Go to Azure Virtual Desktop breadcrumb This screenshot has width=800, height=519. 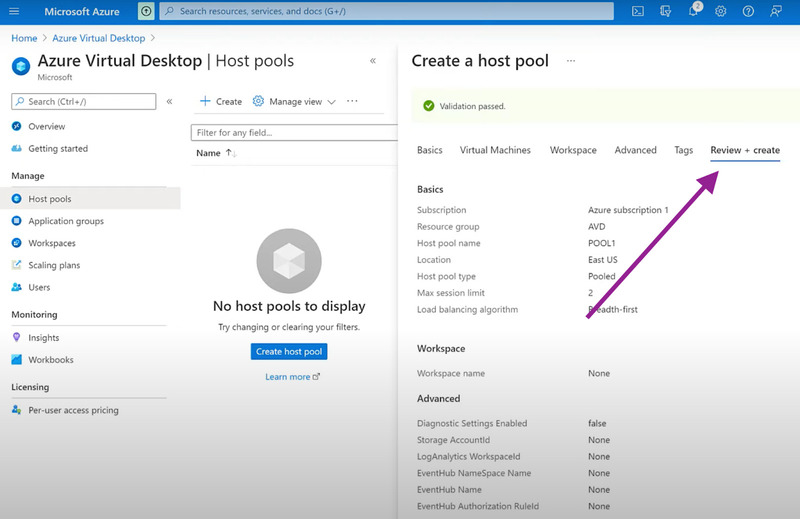(x=98, y=38)
